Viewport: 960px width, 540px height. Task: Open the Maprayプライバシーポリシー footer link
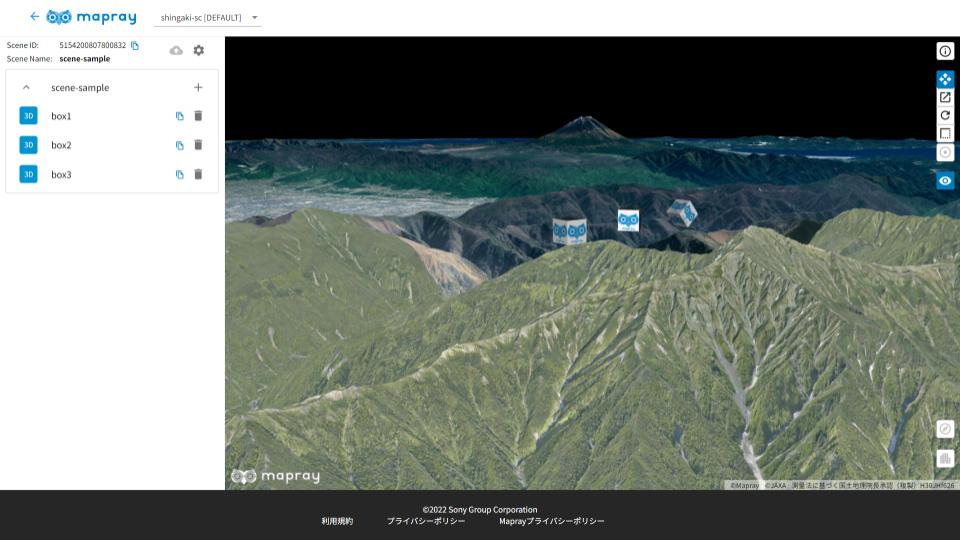tap(551, 521)
